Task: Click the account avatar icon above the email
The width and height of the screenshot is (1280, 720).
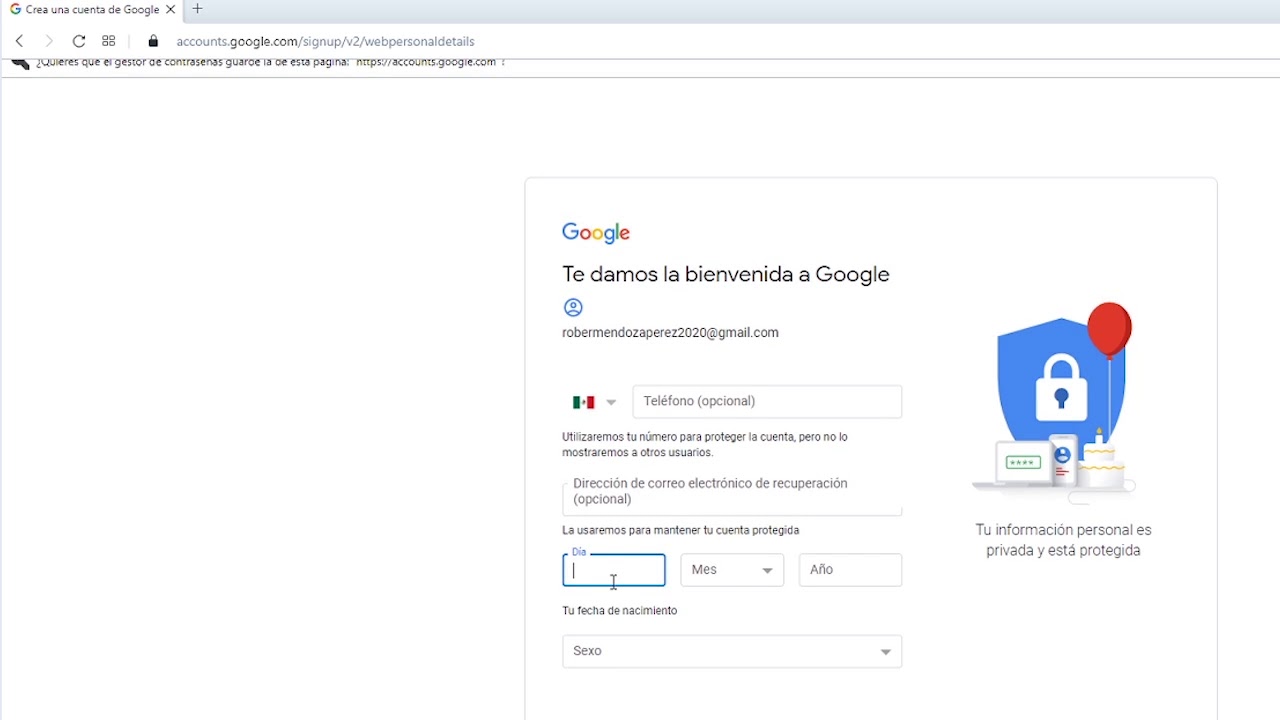Action: pos(573,307)
